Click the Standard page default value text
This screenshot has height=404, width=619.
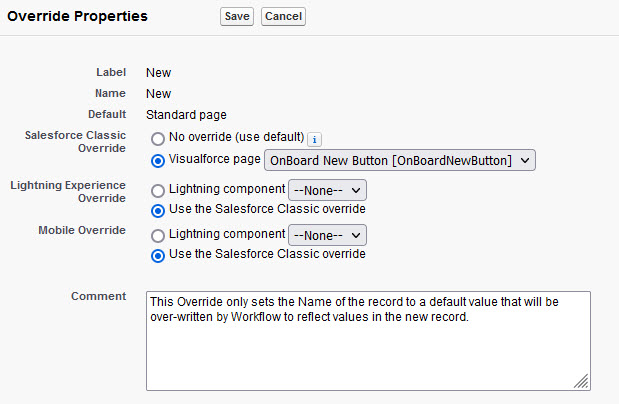(x=186, y=115)
